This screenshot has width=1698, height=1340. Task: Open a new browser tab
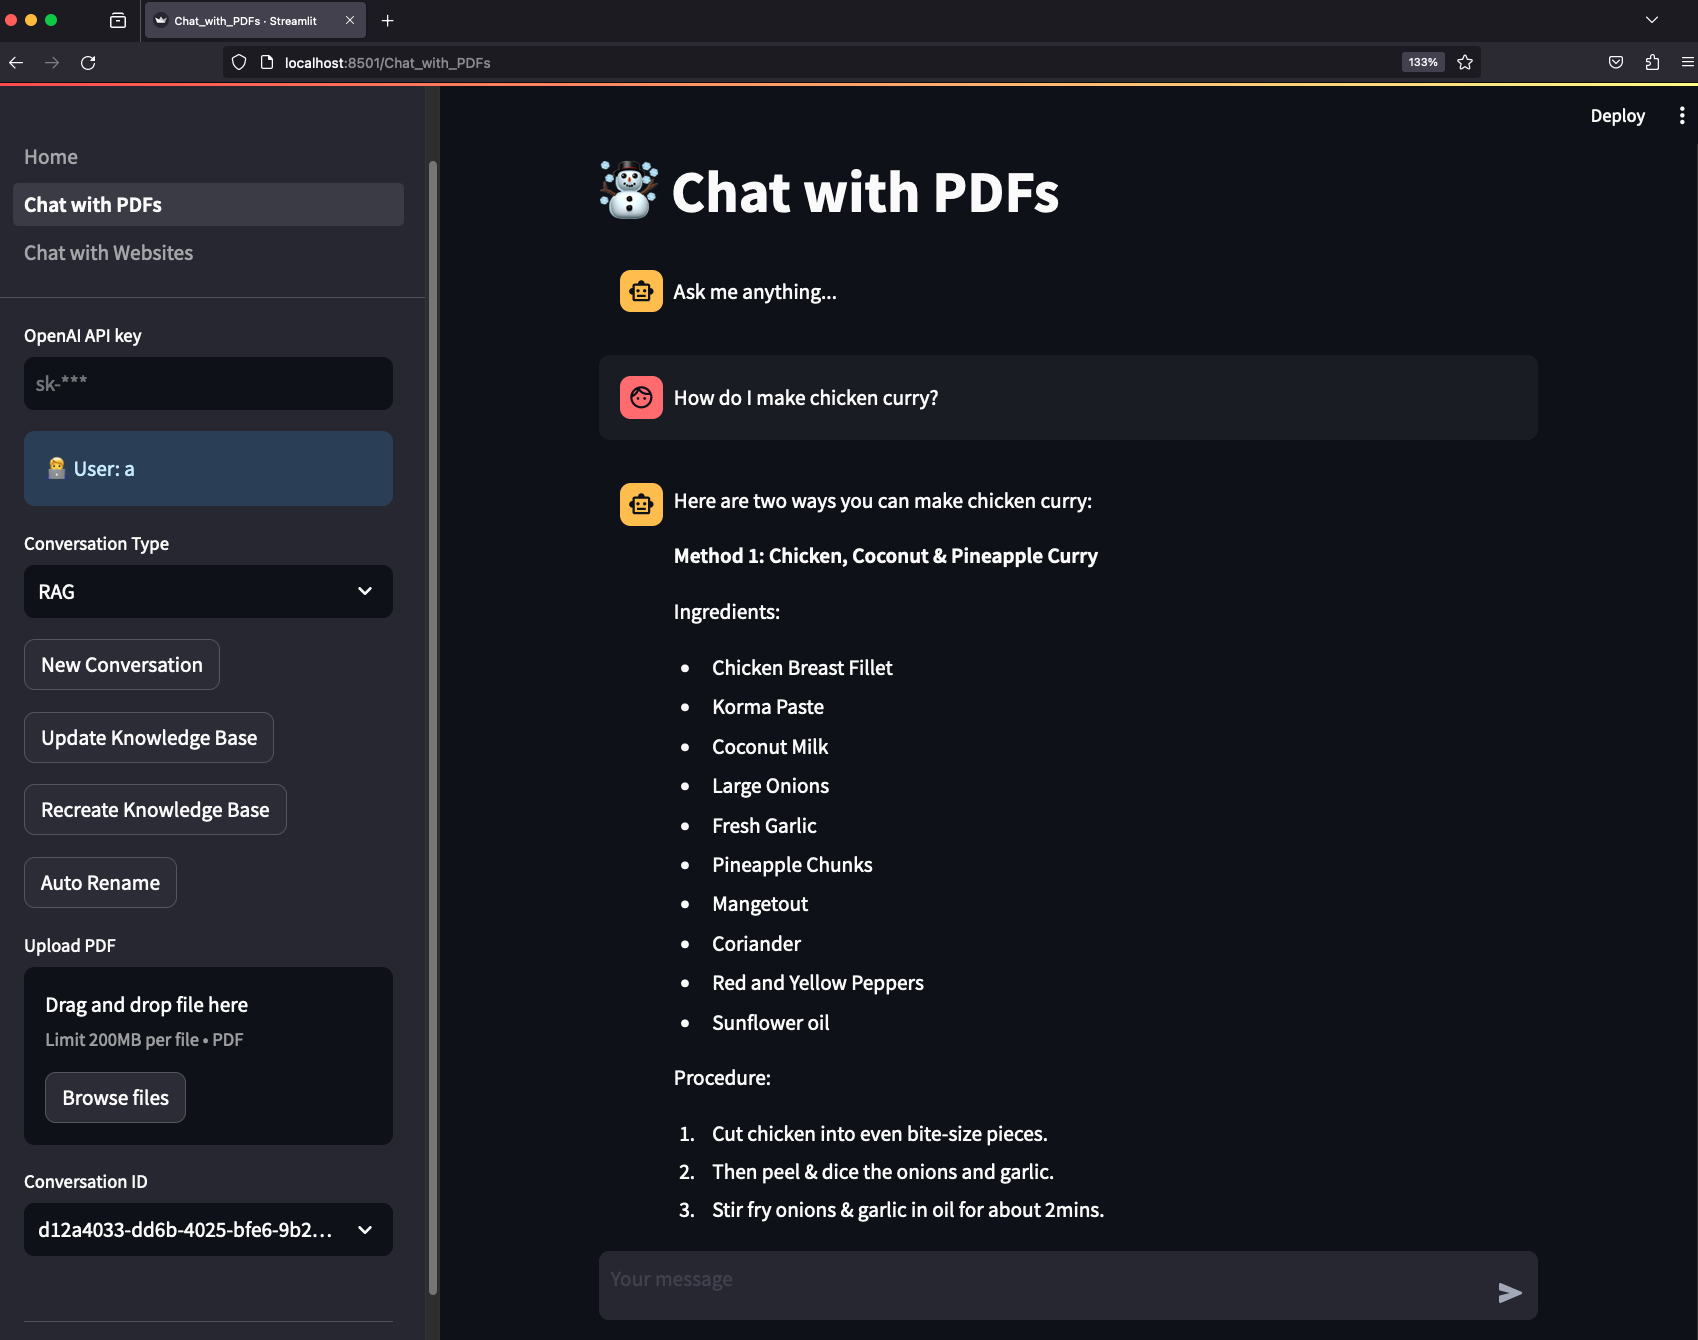[x=387, y=21]
